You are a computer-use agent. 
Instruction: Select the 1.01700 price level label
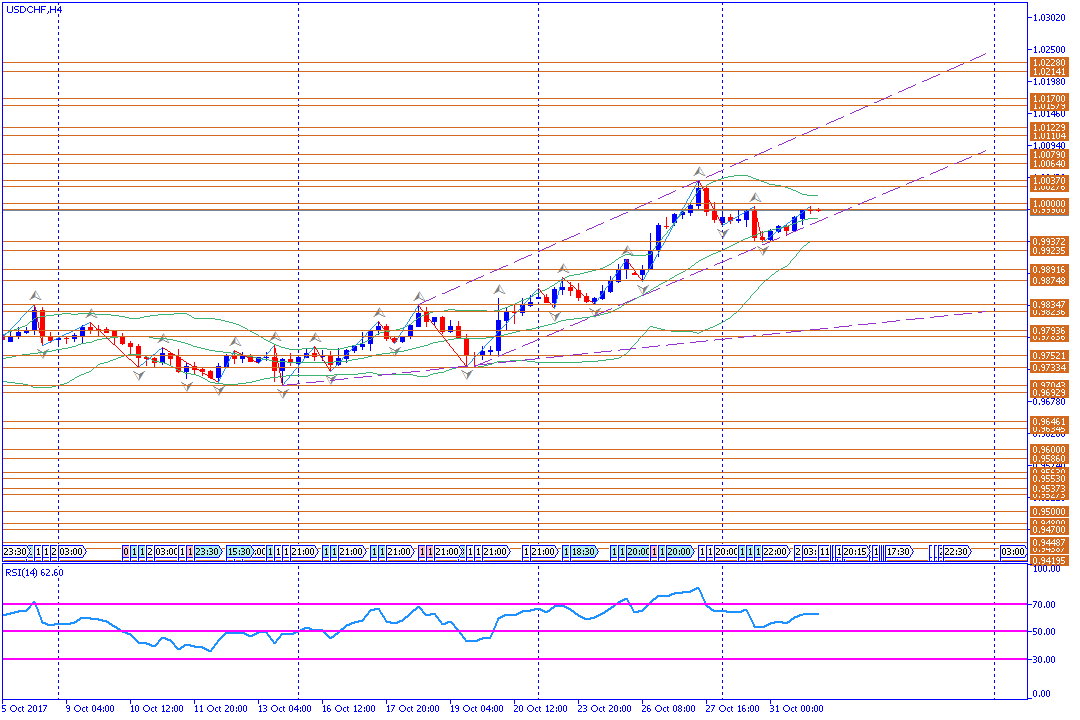(1048, 99)
